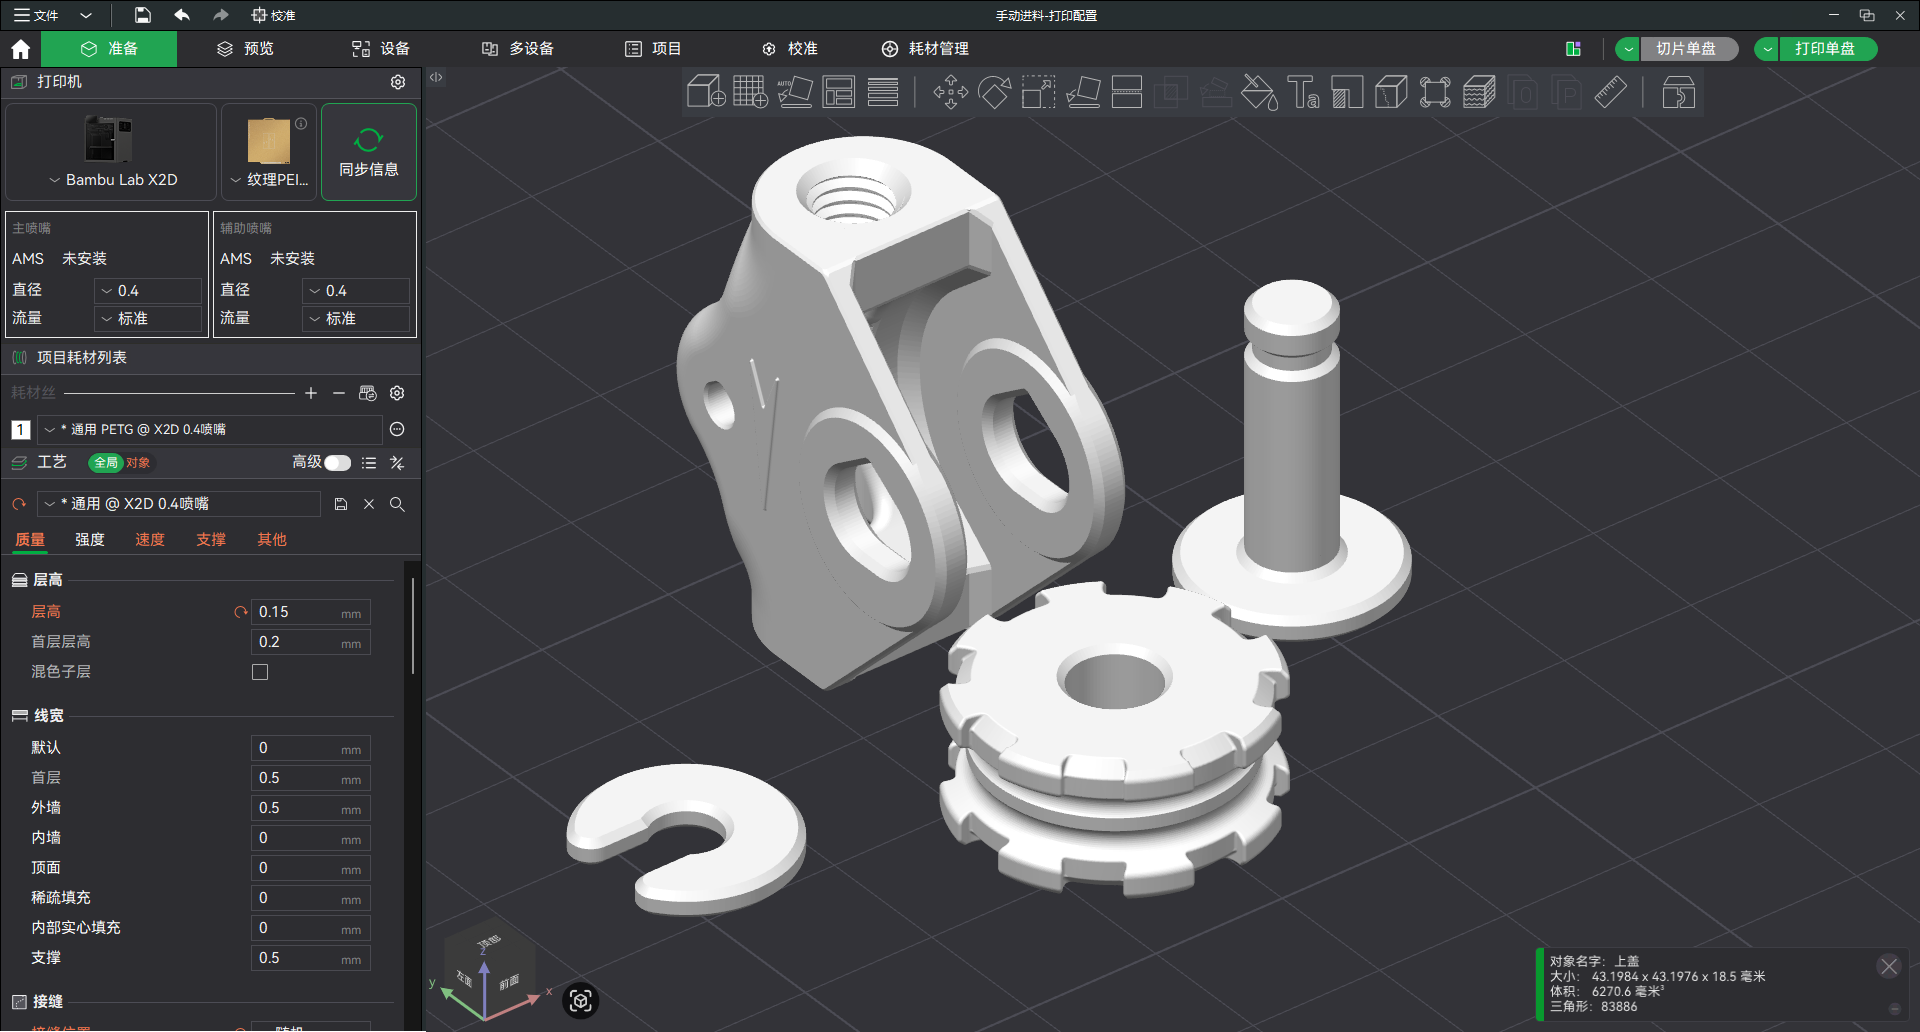Switch to the 预览 tab
Viewport: 1920px width, 1032px height.
click(246, 49)
